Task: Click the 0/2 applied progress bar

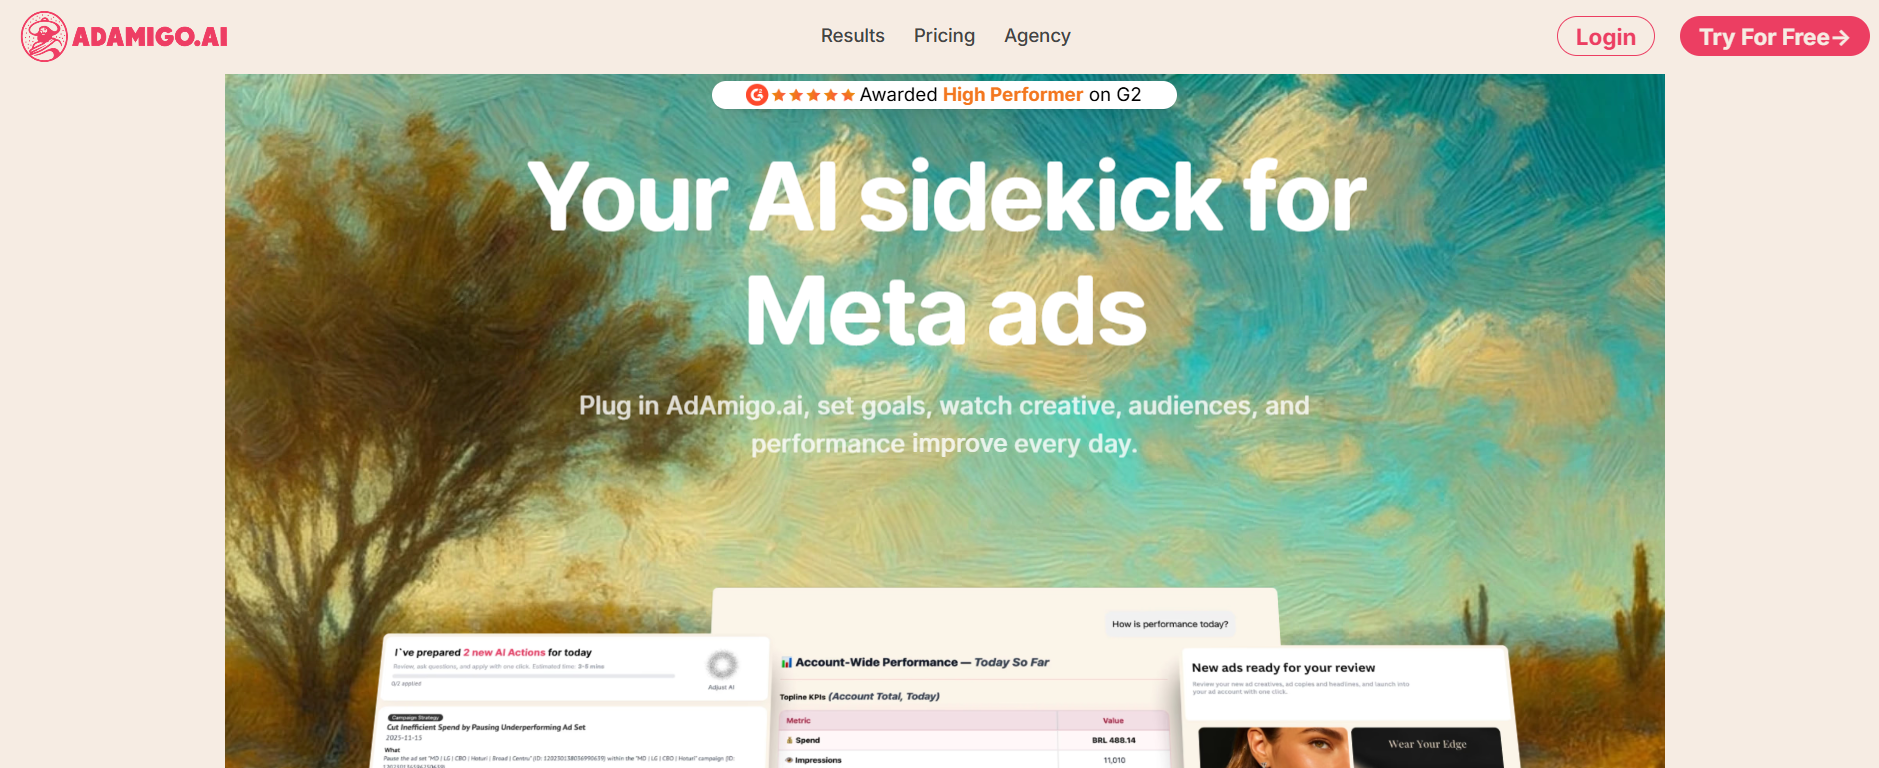Action: (533, 676)
